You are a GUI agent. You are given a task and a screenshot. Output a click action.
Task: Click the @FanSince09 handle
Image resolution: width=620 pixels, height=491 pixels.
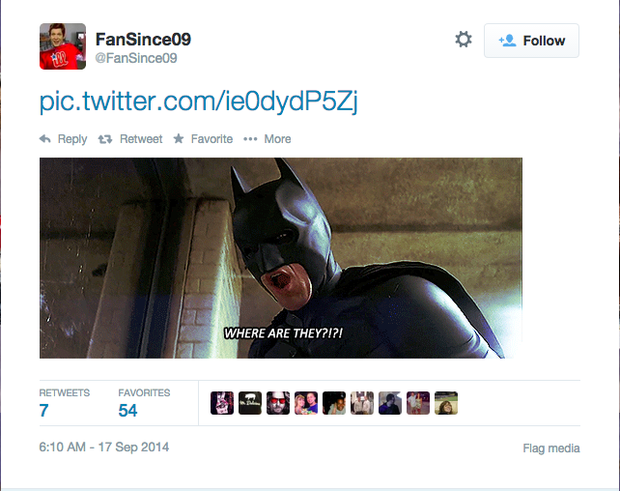tap(136, 58)
